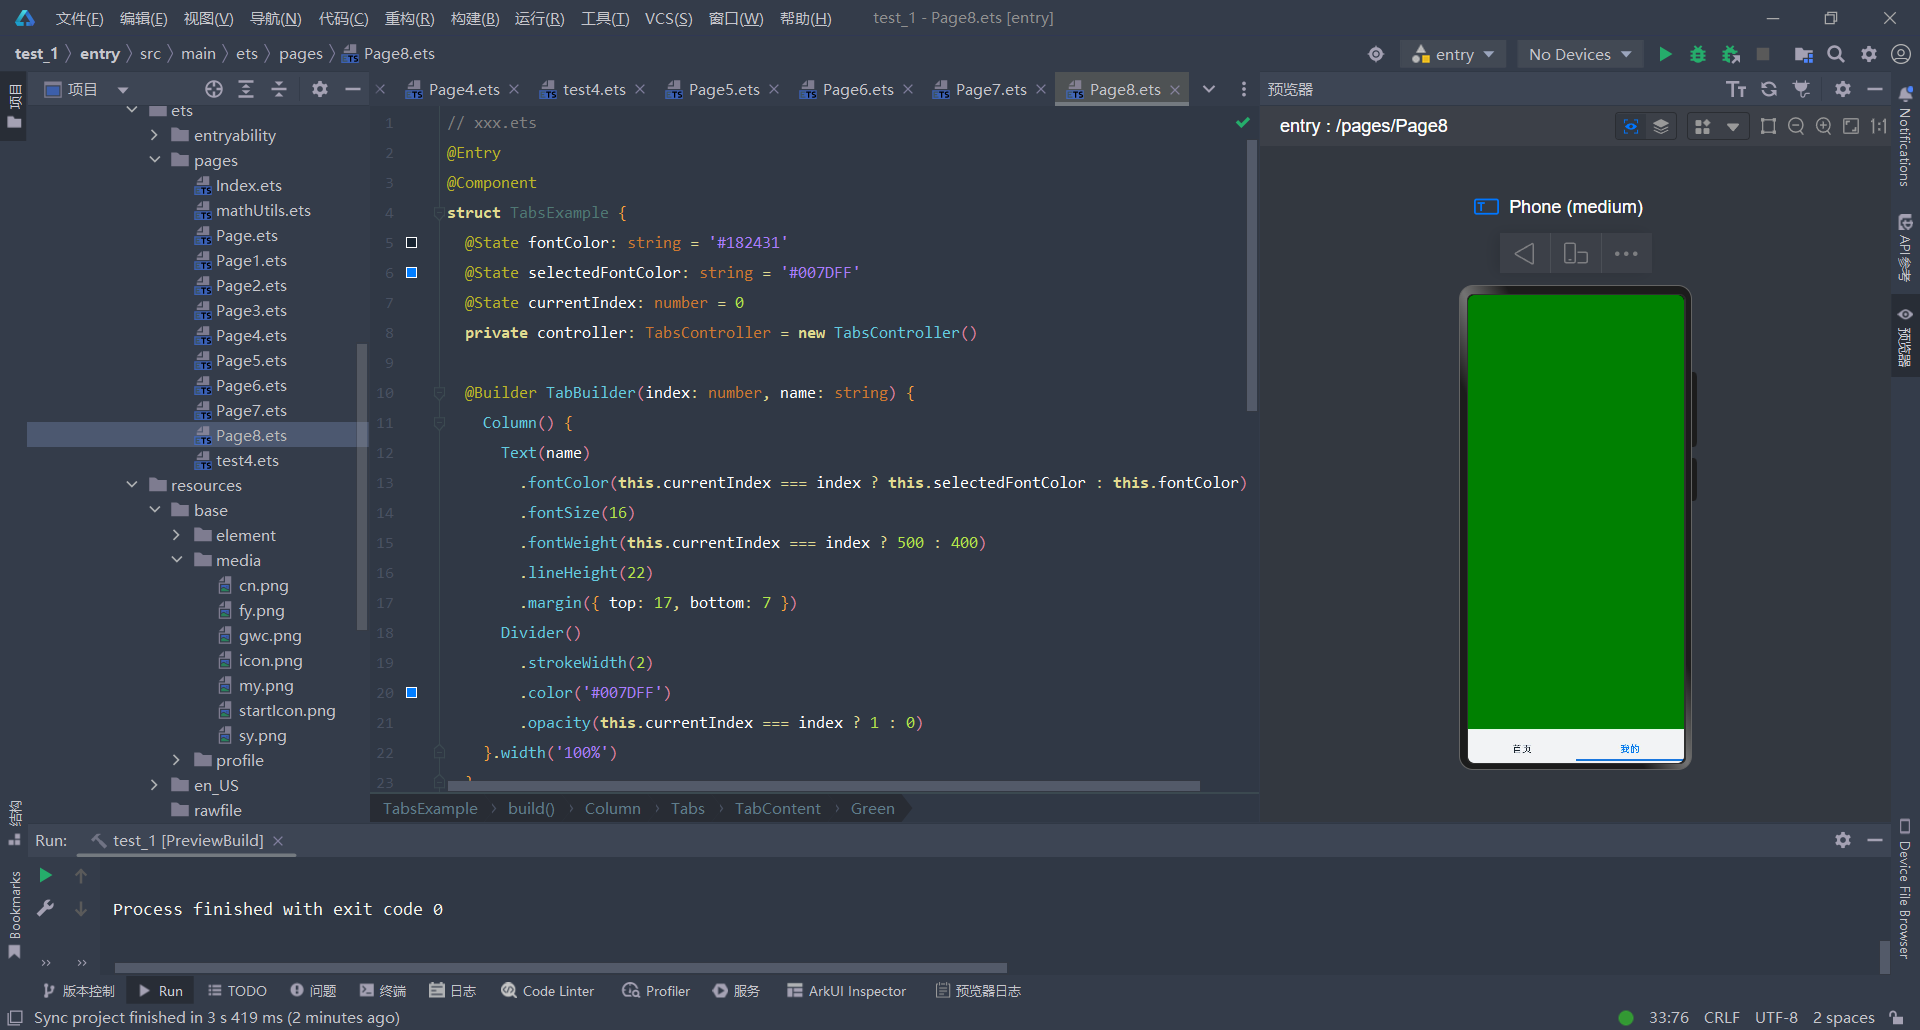Zoom out the preview
This screenshot has width=1920, height=1030.
1796,126
